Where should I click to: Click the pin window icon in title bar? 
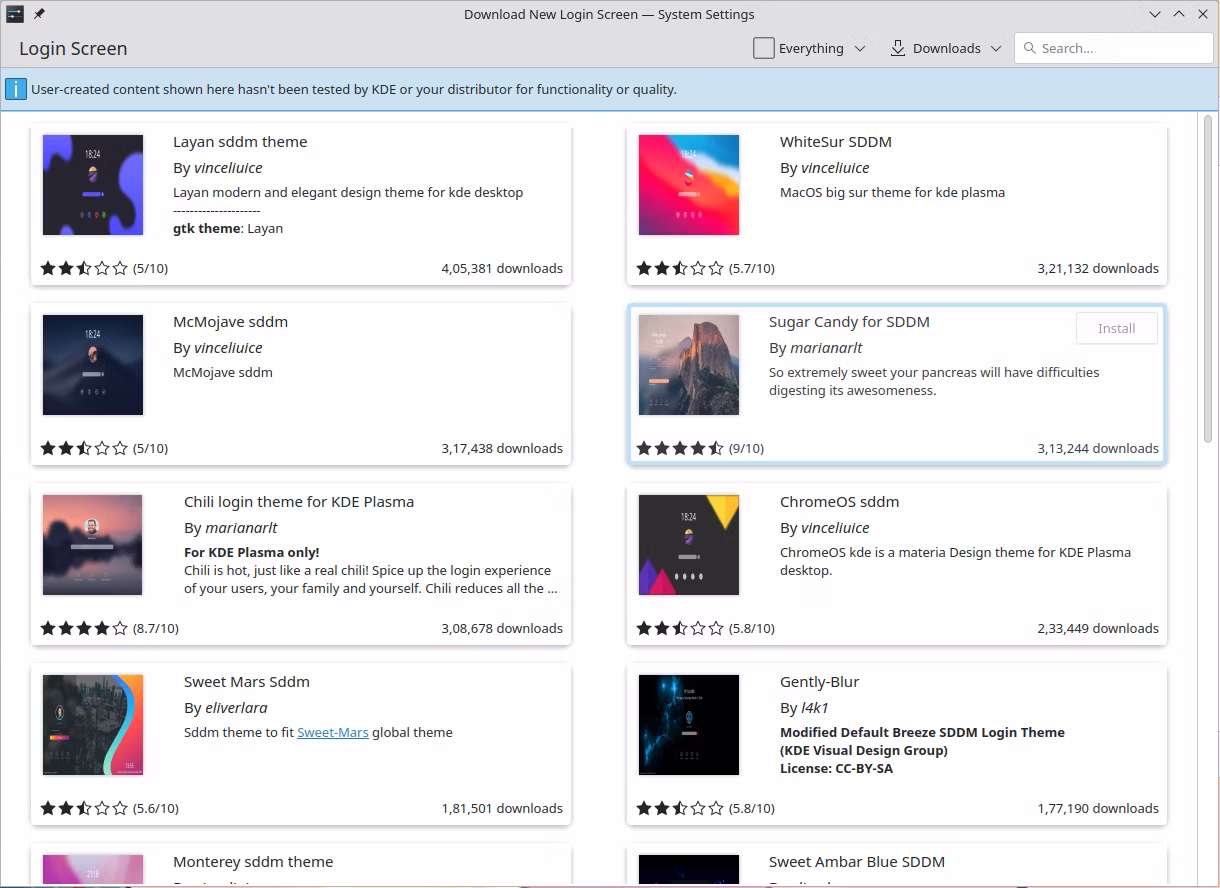(39, 14)
